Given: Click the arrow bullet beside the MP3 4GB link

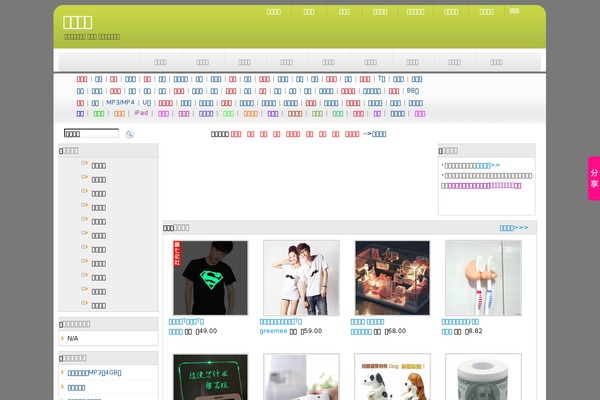Looking at the screenshot, I should [62, 372].
